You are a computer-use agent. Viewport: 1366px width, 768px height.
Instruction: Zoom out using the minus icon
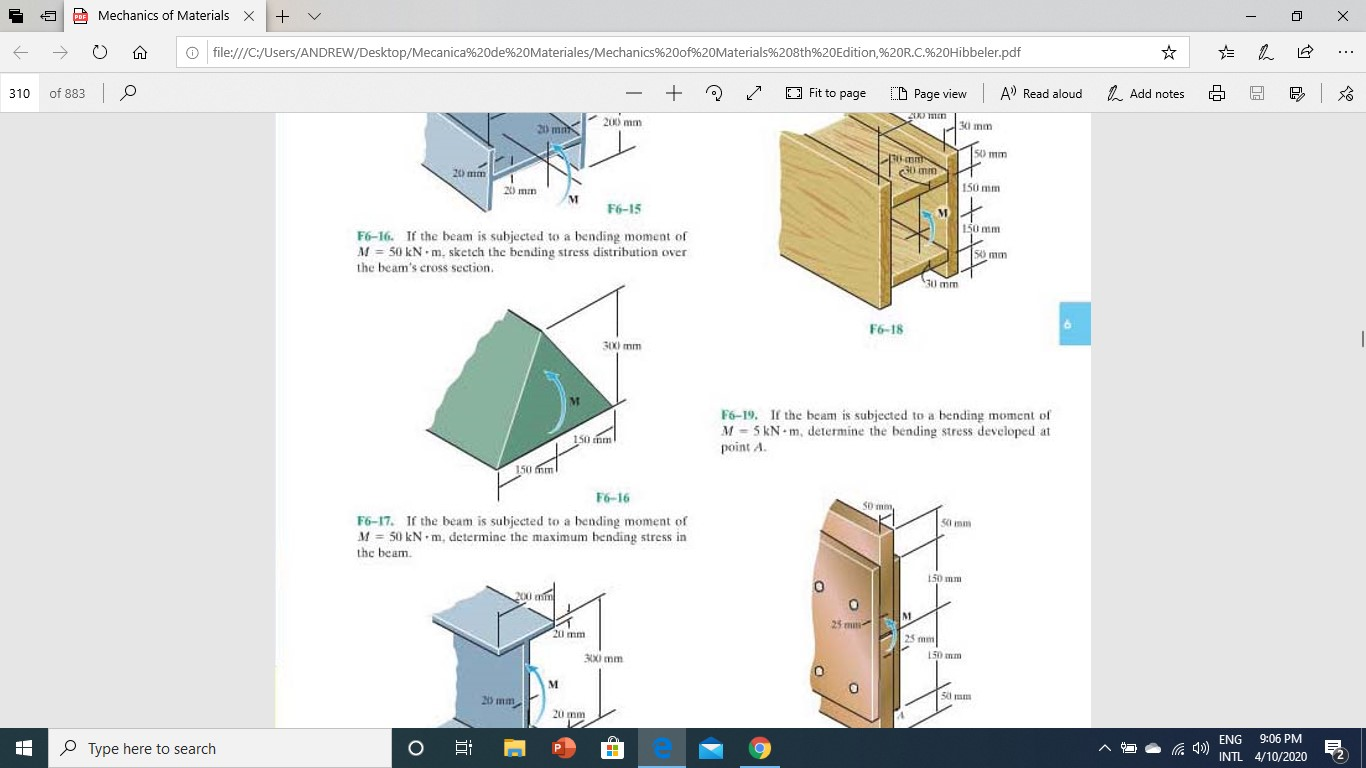[x=634, y=93]
